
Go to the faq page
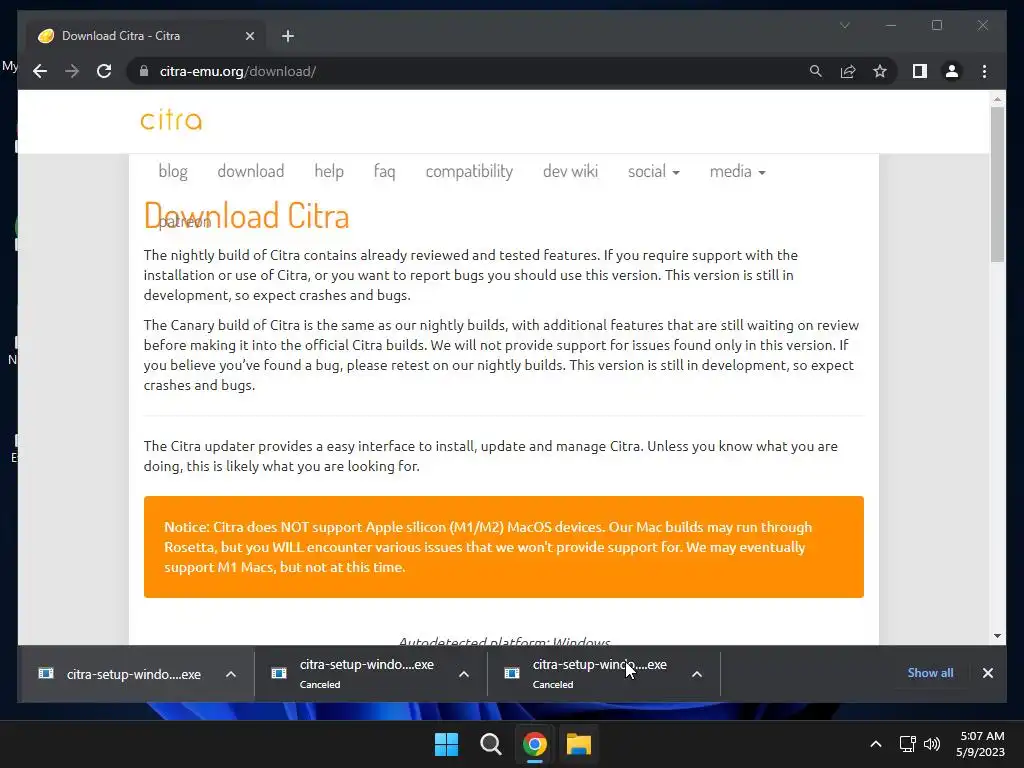pos(384,171)
